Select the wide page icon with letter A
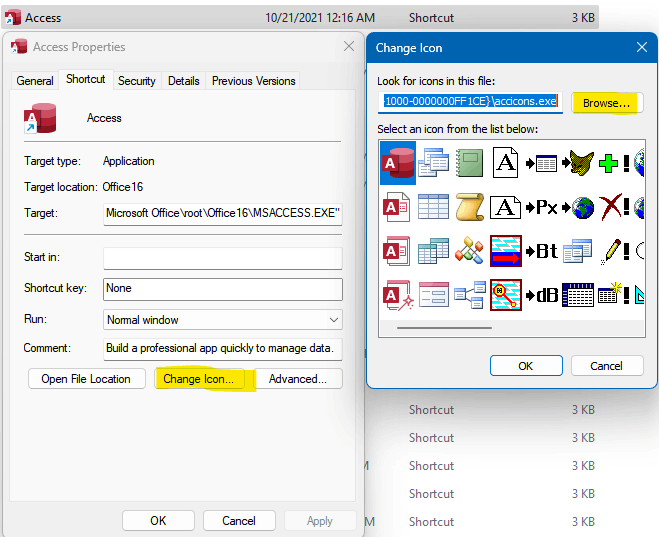 505,208
